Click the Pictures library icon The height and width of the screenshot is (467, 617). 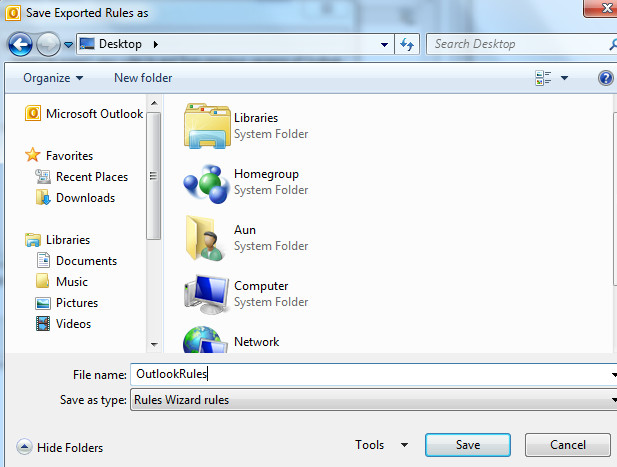pyautogui.click(x=43, y=303)
